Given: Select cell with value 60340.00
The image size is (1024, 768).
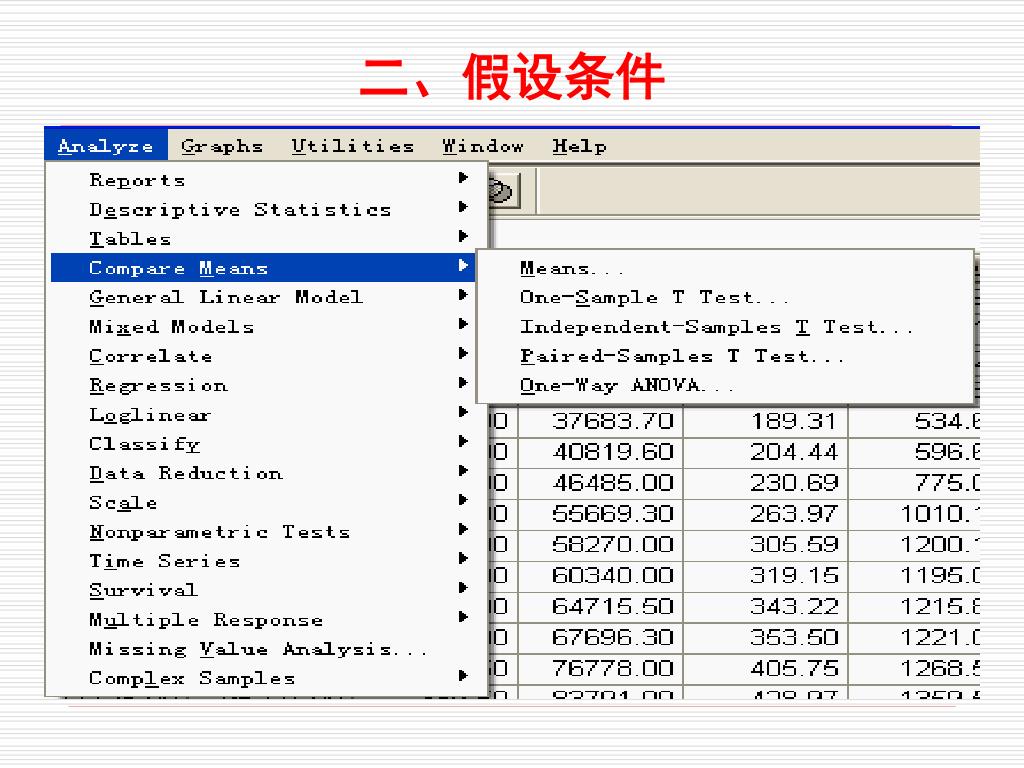Looking at the screenshot, I should [601, 575].
